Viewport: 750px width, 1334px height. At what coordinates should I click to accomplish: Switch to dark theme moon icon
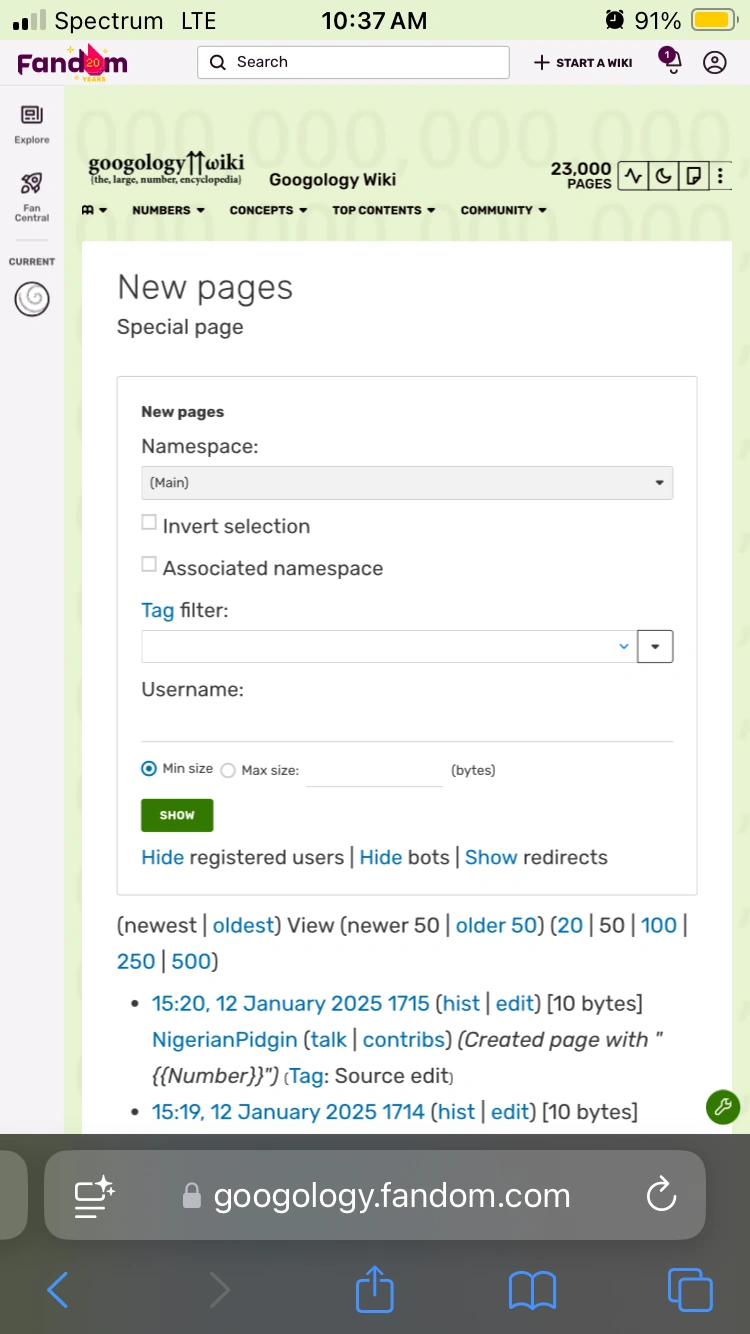pyautogui.click(x=662, y=176)
